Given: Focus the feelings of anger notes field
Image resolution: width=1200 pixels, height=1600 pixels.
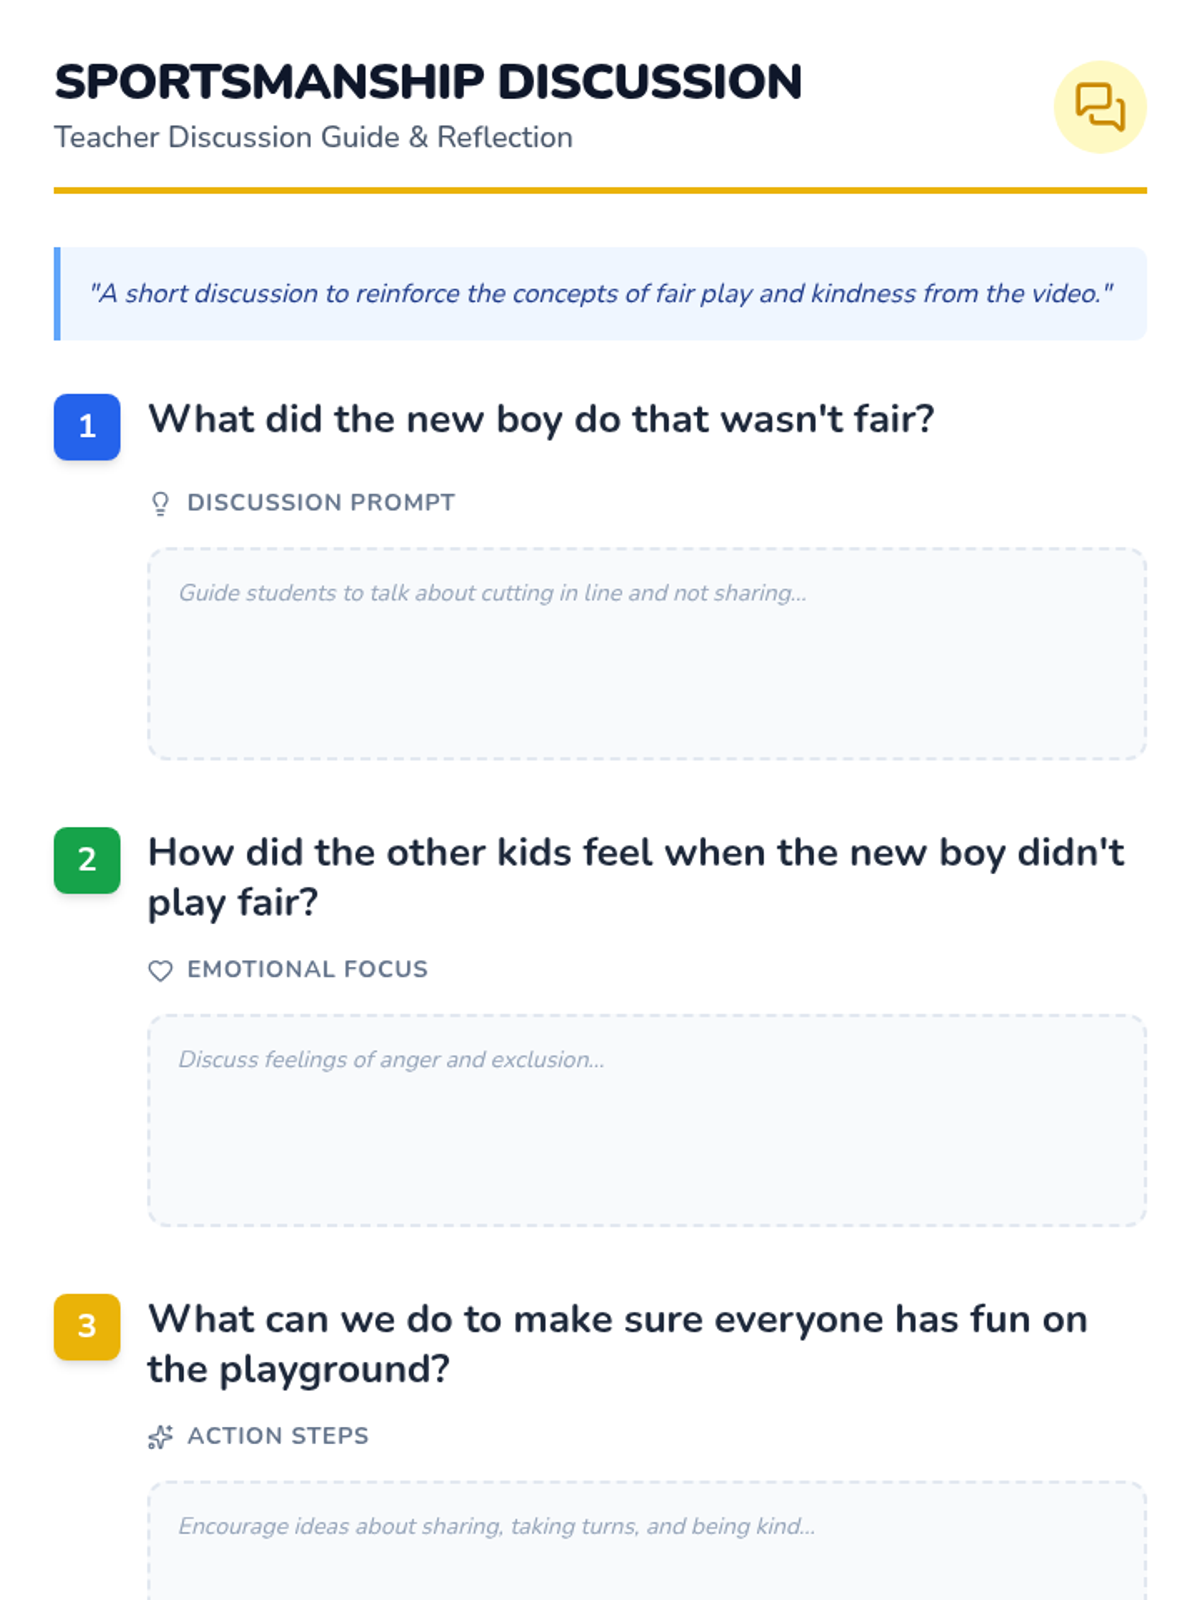Looking at the screenshot, I should [647, 1120].
